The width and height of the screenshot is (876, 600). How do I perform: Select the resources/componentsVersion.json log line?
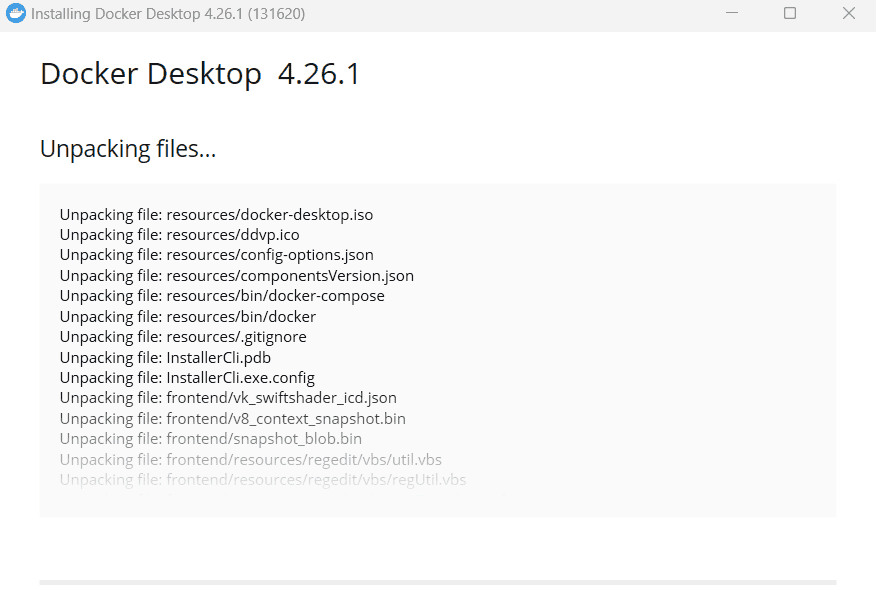point(237,275)
